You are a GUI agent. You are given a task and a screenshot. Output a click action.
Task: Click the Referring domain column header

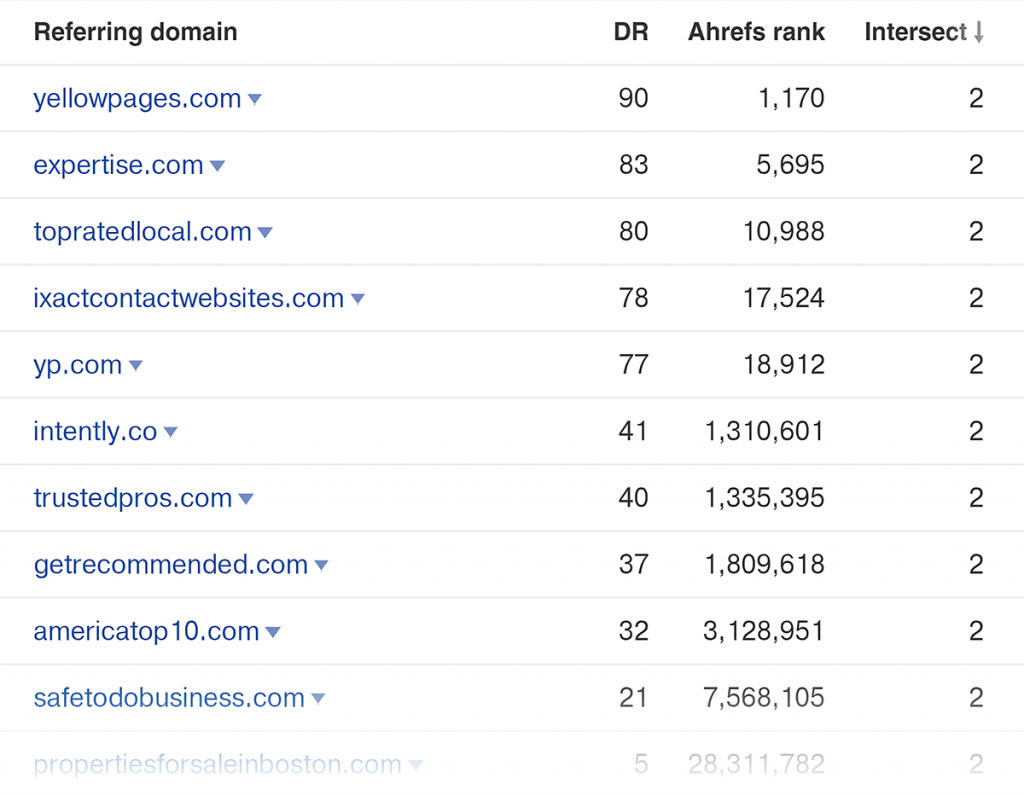[x=135, y=32]
